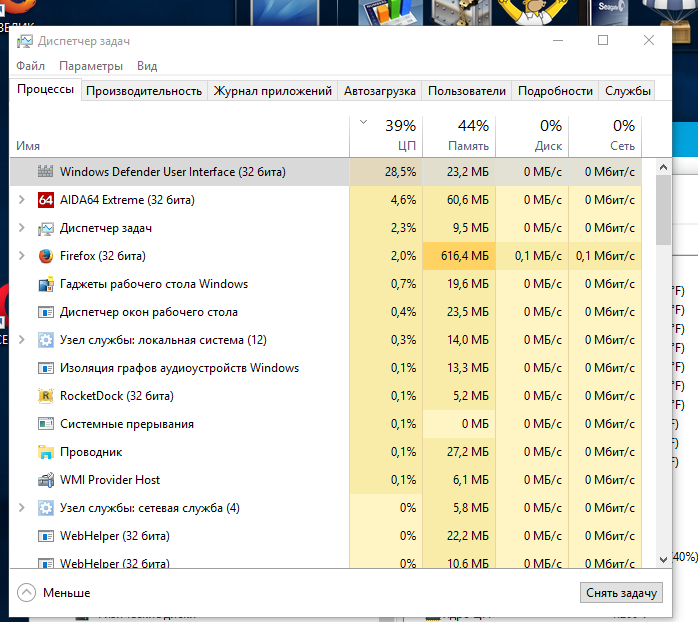The image size is (698, 622).
Task: Expand the AIDA64 Extreme process group
Action: pyautogui.click(x=21, y=199)
